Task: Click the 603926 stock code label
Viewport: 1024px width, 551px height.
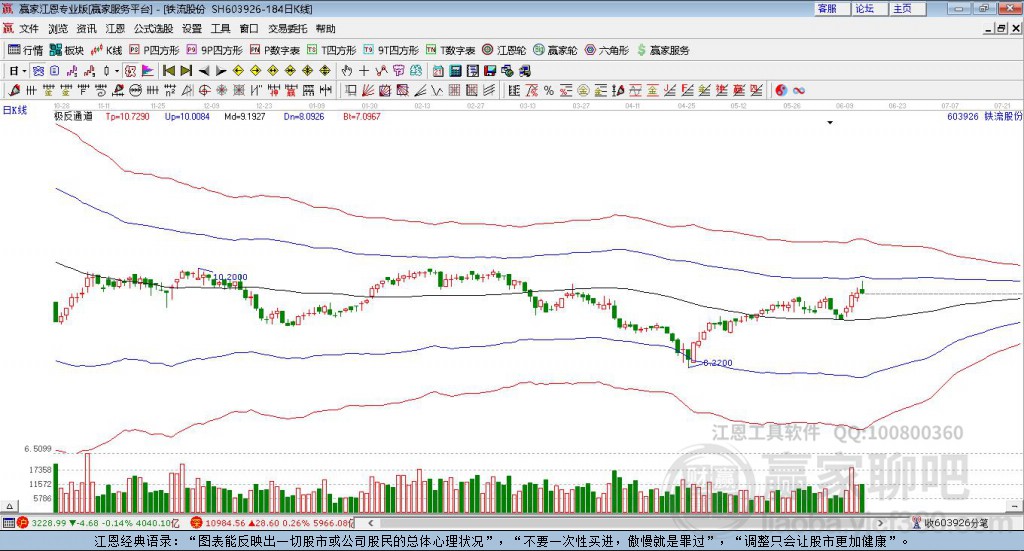Action: tap(963, 116)
